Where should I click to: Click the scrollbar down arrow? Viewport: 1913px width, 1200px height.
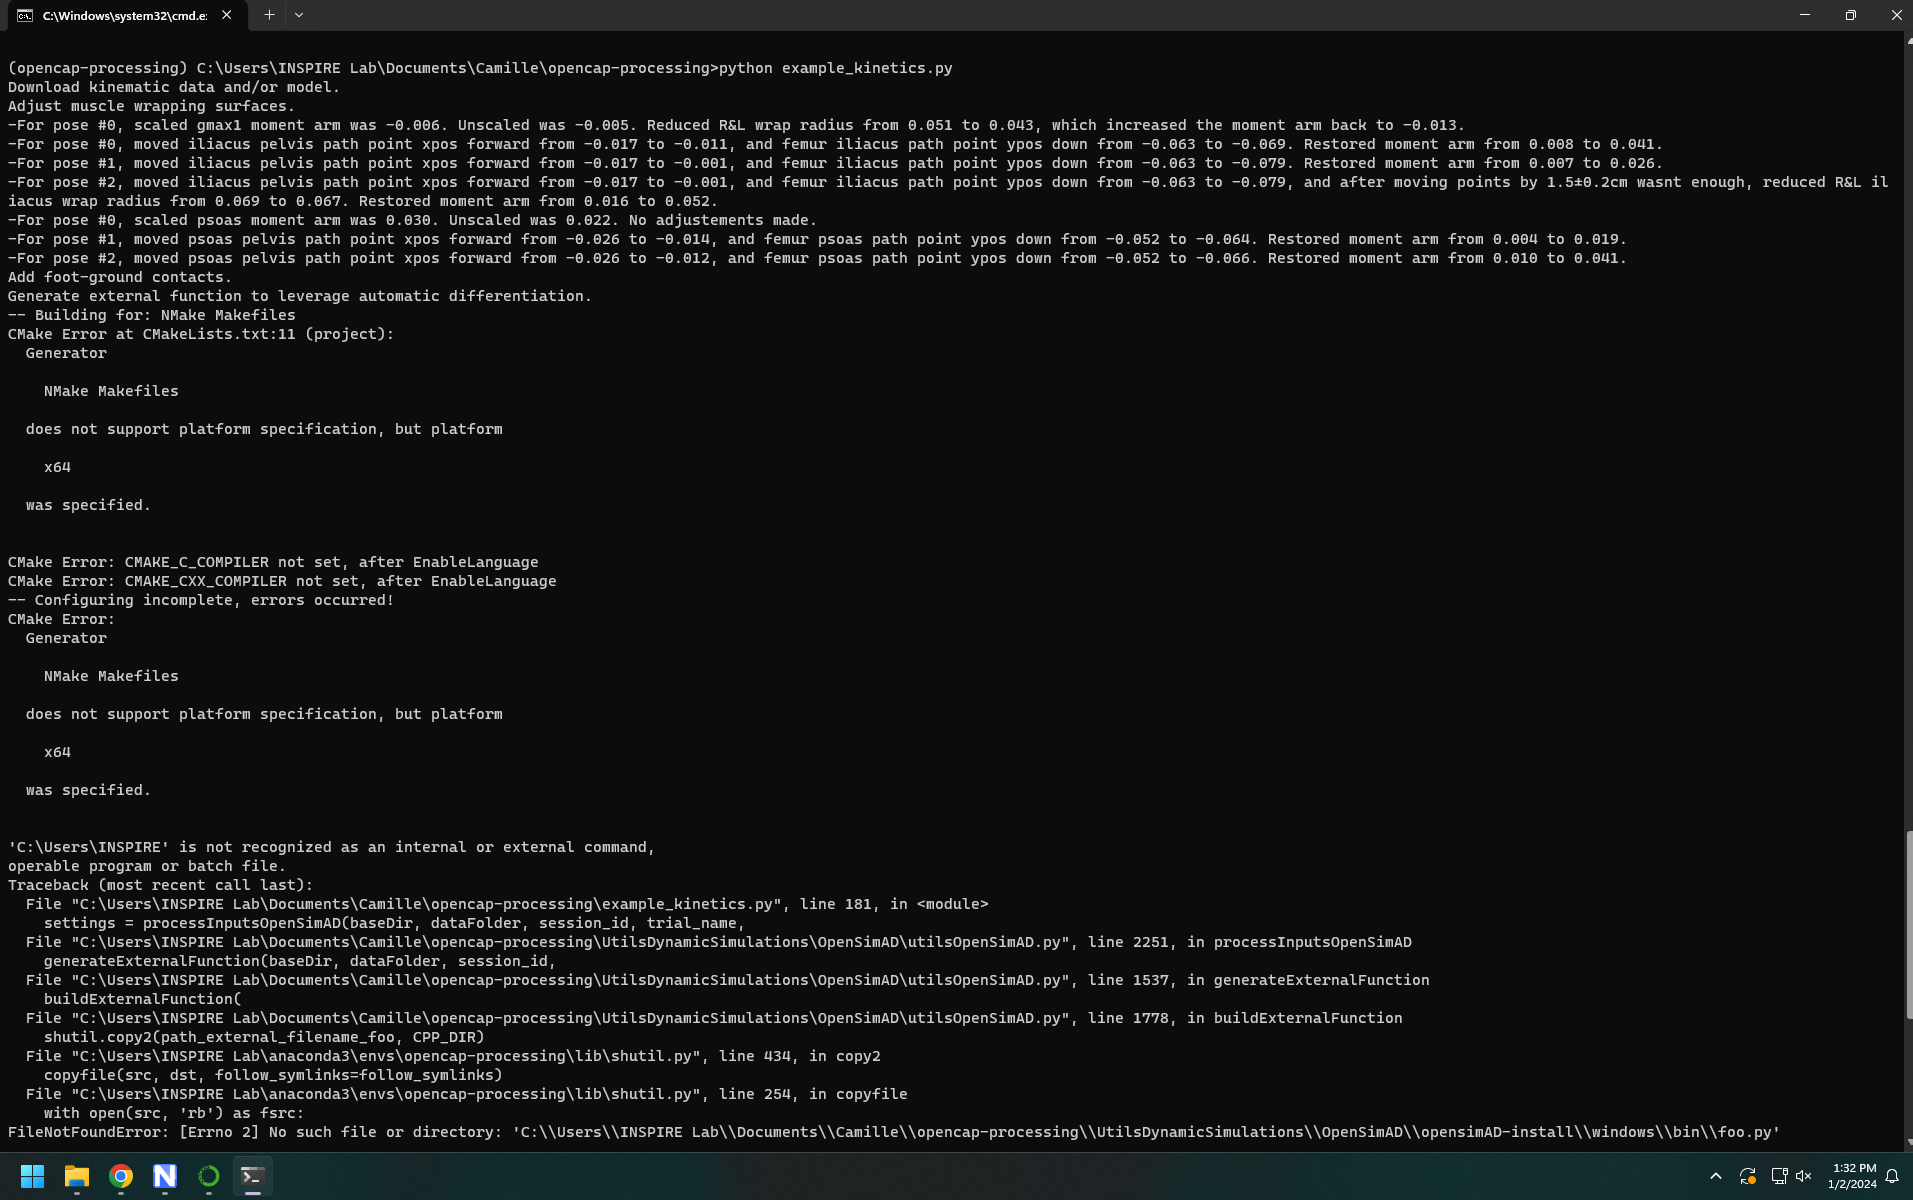[x=1908, y=1141]
